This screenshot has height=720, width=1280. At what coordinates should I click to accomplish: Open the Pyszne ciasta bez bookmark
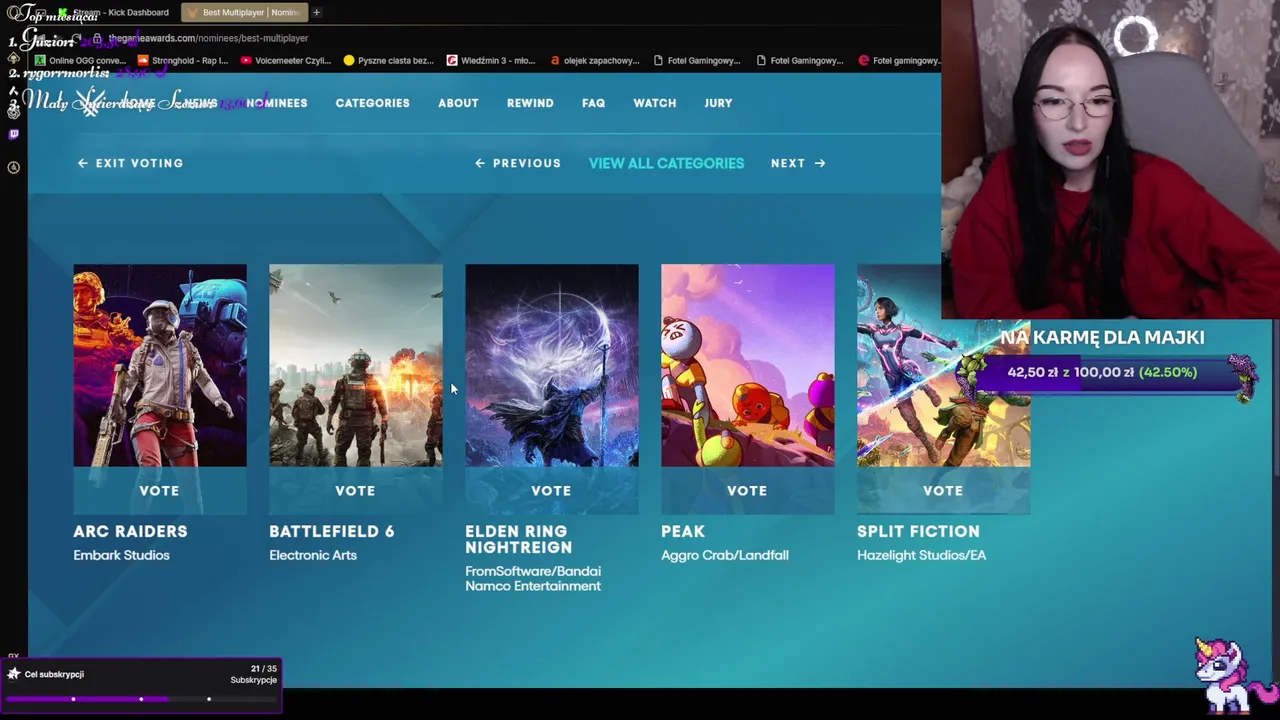pos(388,60)
